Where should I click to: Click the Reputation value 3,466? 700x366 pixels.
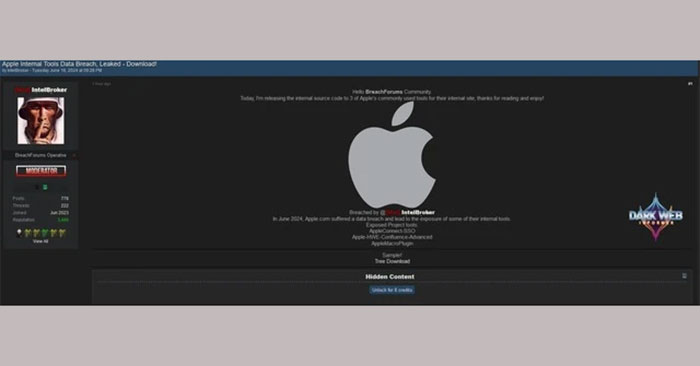point(63,220)
